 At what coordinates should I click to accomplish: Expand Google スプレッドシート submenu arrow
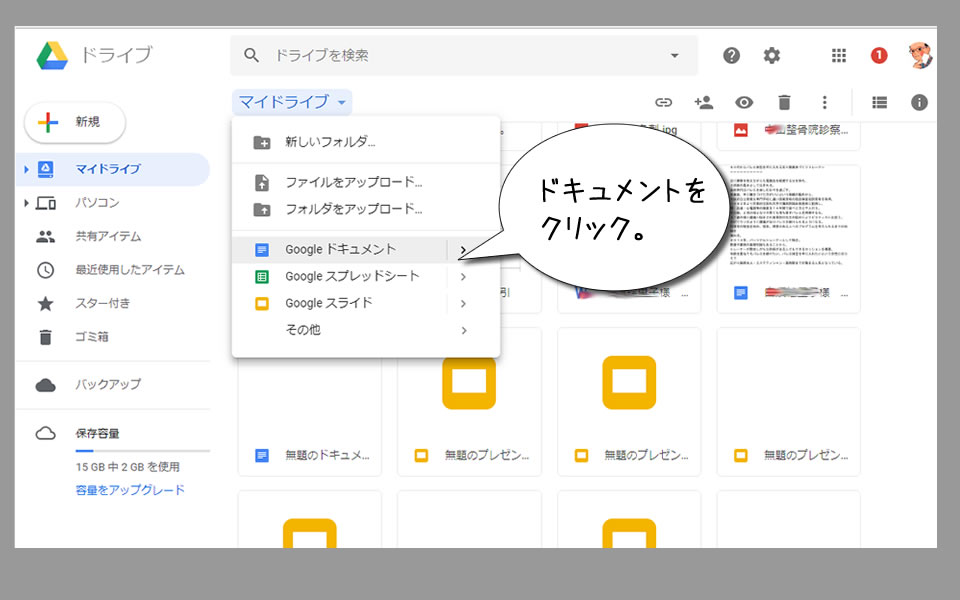click(463, 277)
